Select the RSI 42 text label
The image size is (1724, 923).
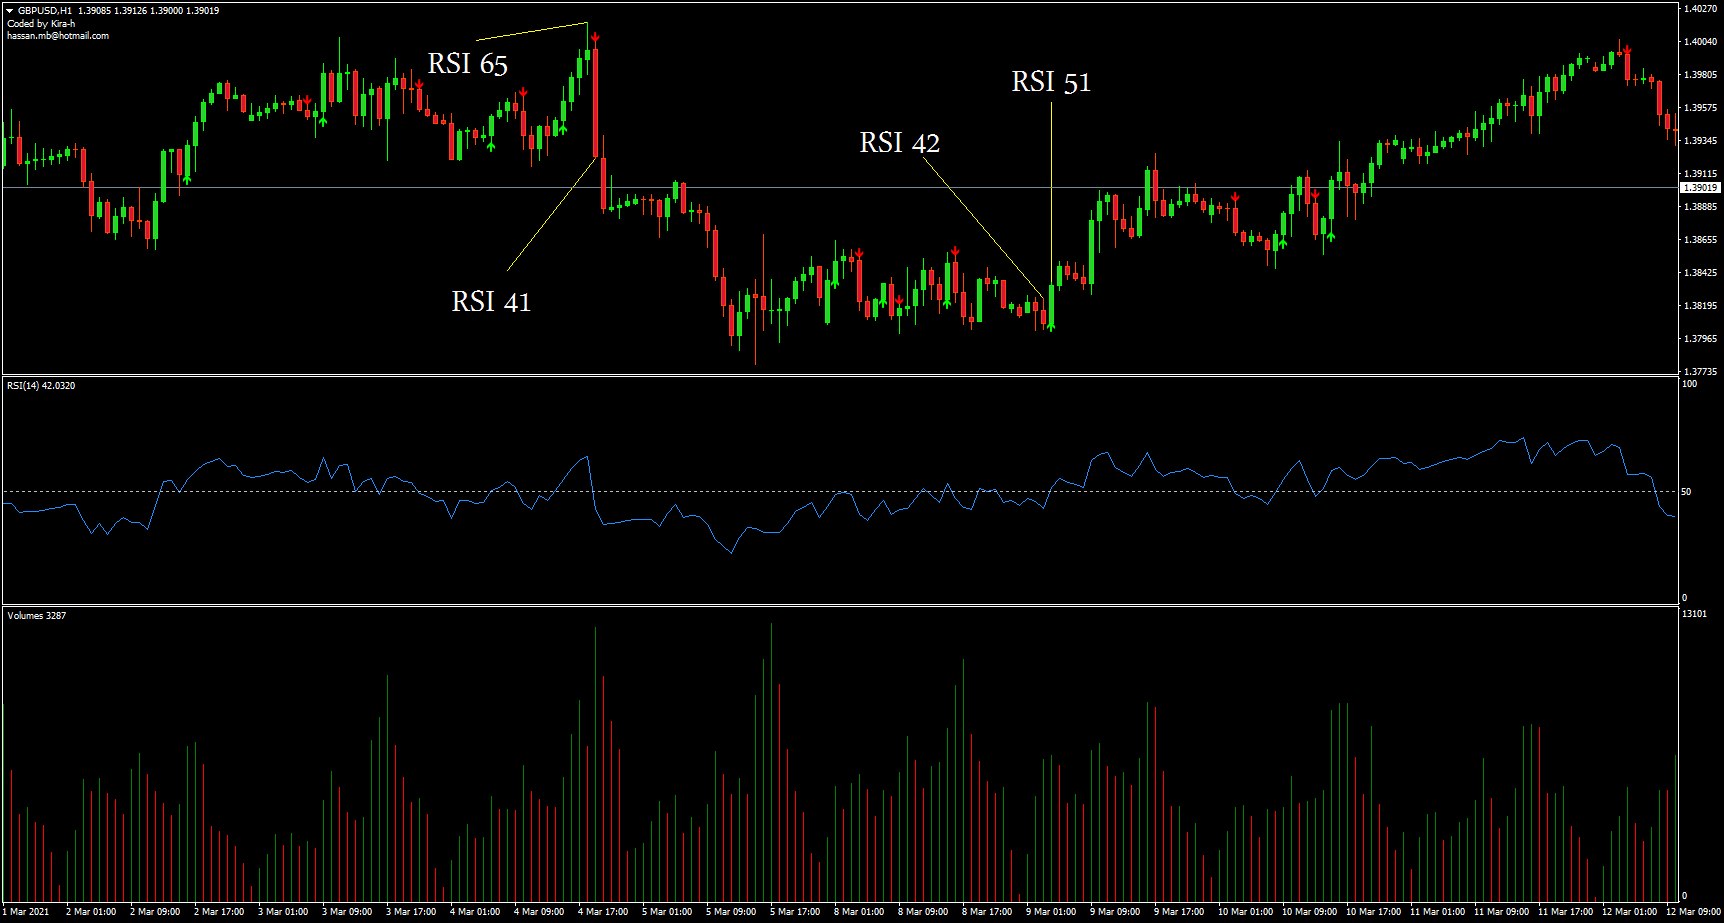click(x=899, y=143)
